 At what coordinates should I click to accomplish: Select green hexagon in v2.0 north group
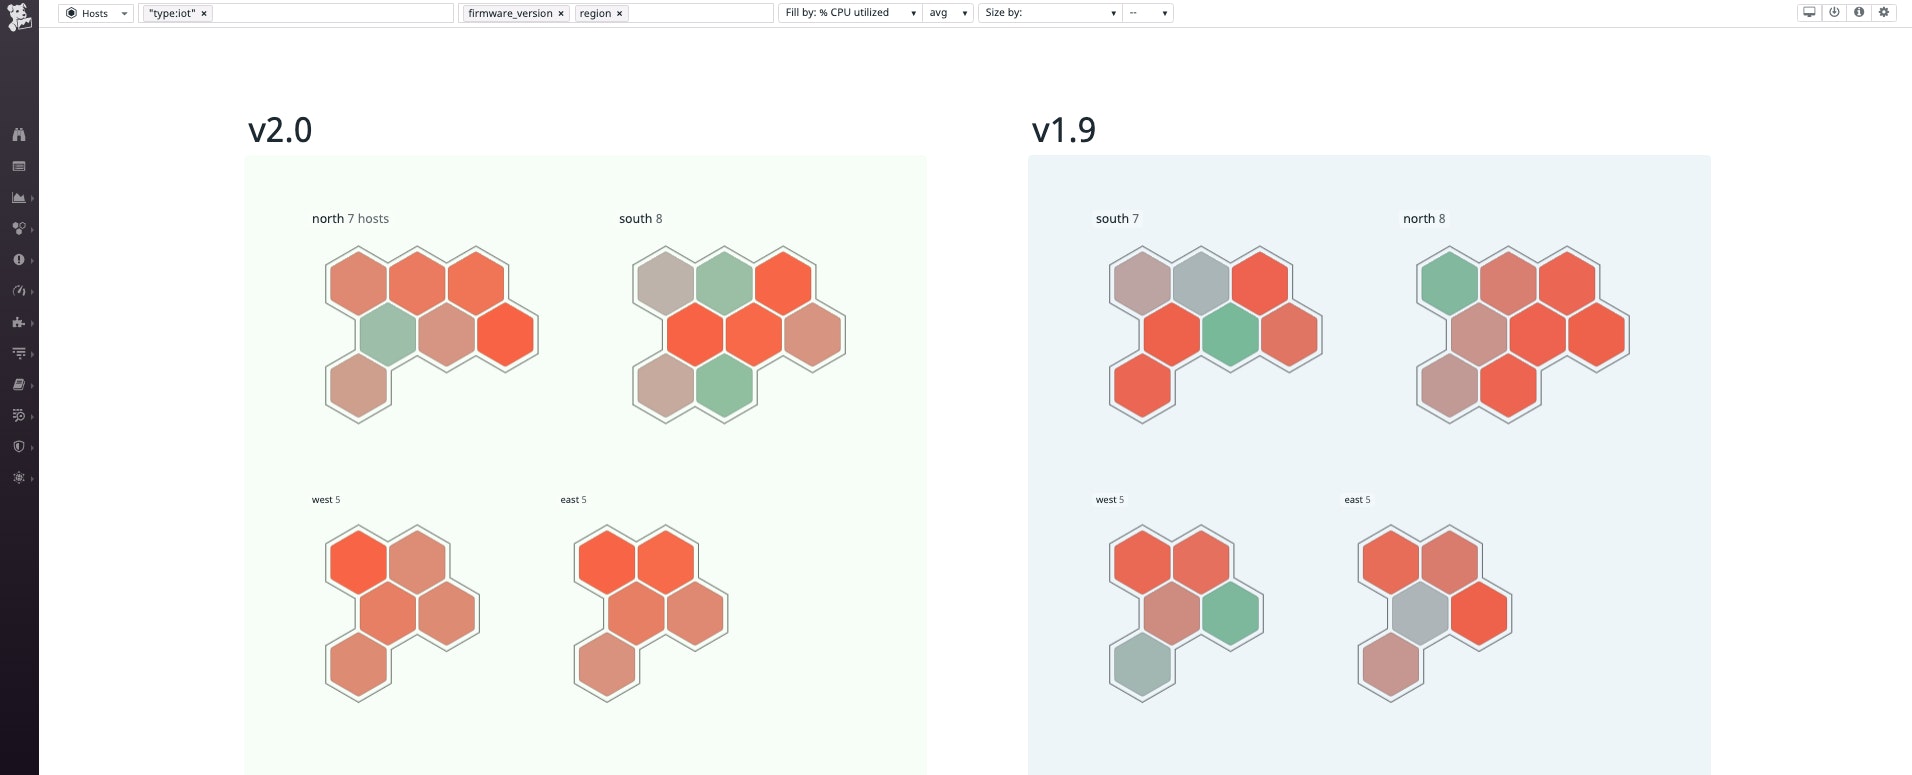(388, 334)
